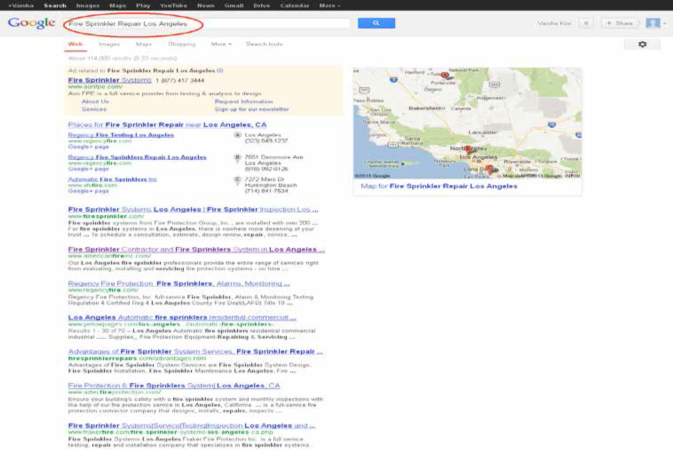
Task: Open Drive in the top black bar
Action: click(261, 6)
